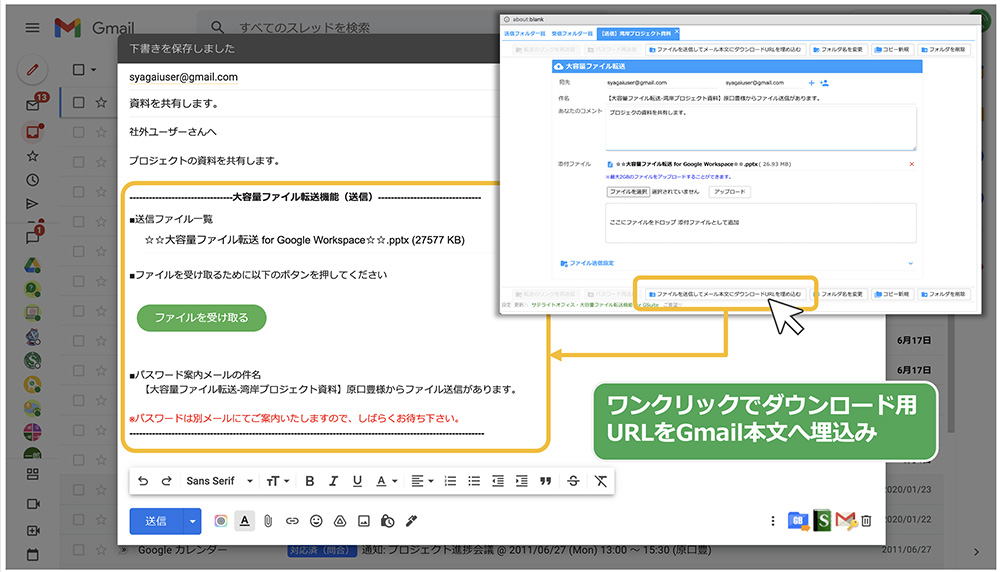1000x572 pixels.
Task: Open more options three-dot menu in compose
Action: pyautogui.click(x=773, y=521)
